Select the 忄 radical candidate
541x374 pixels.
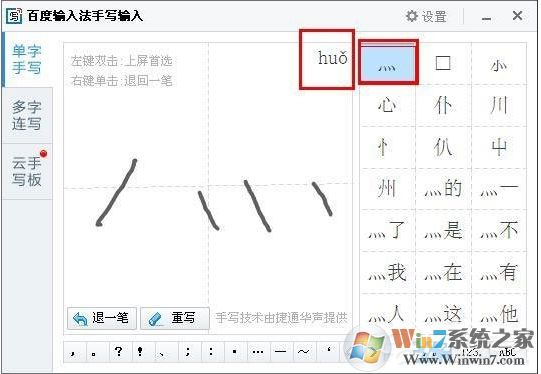387,147
